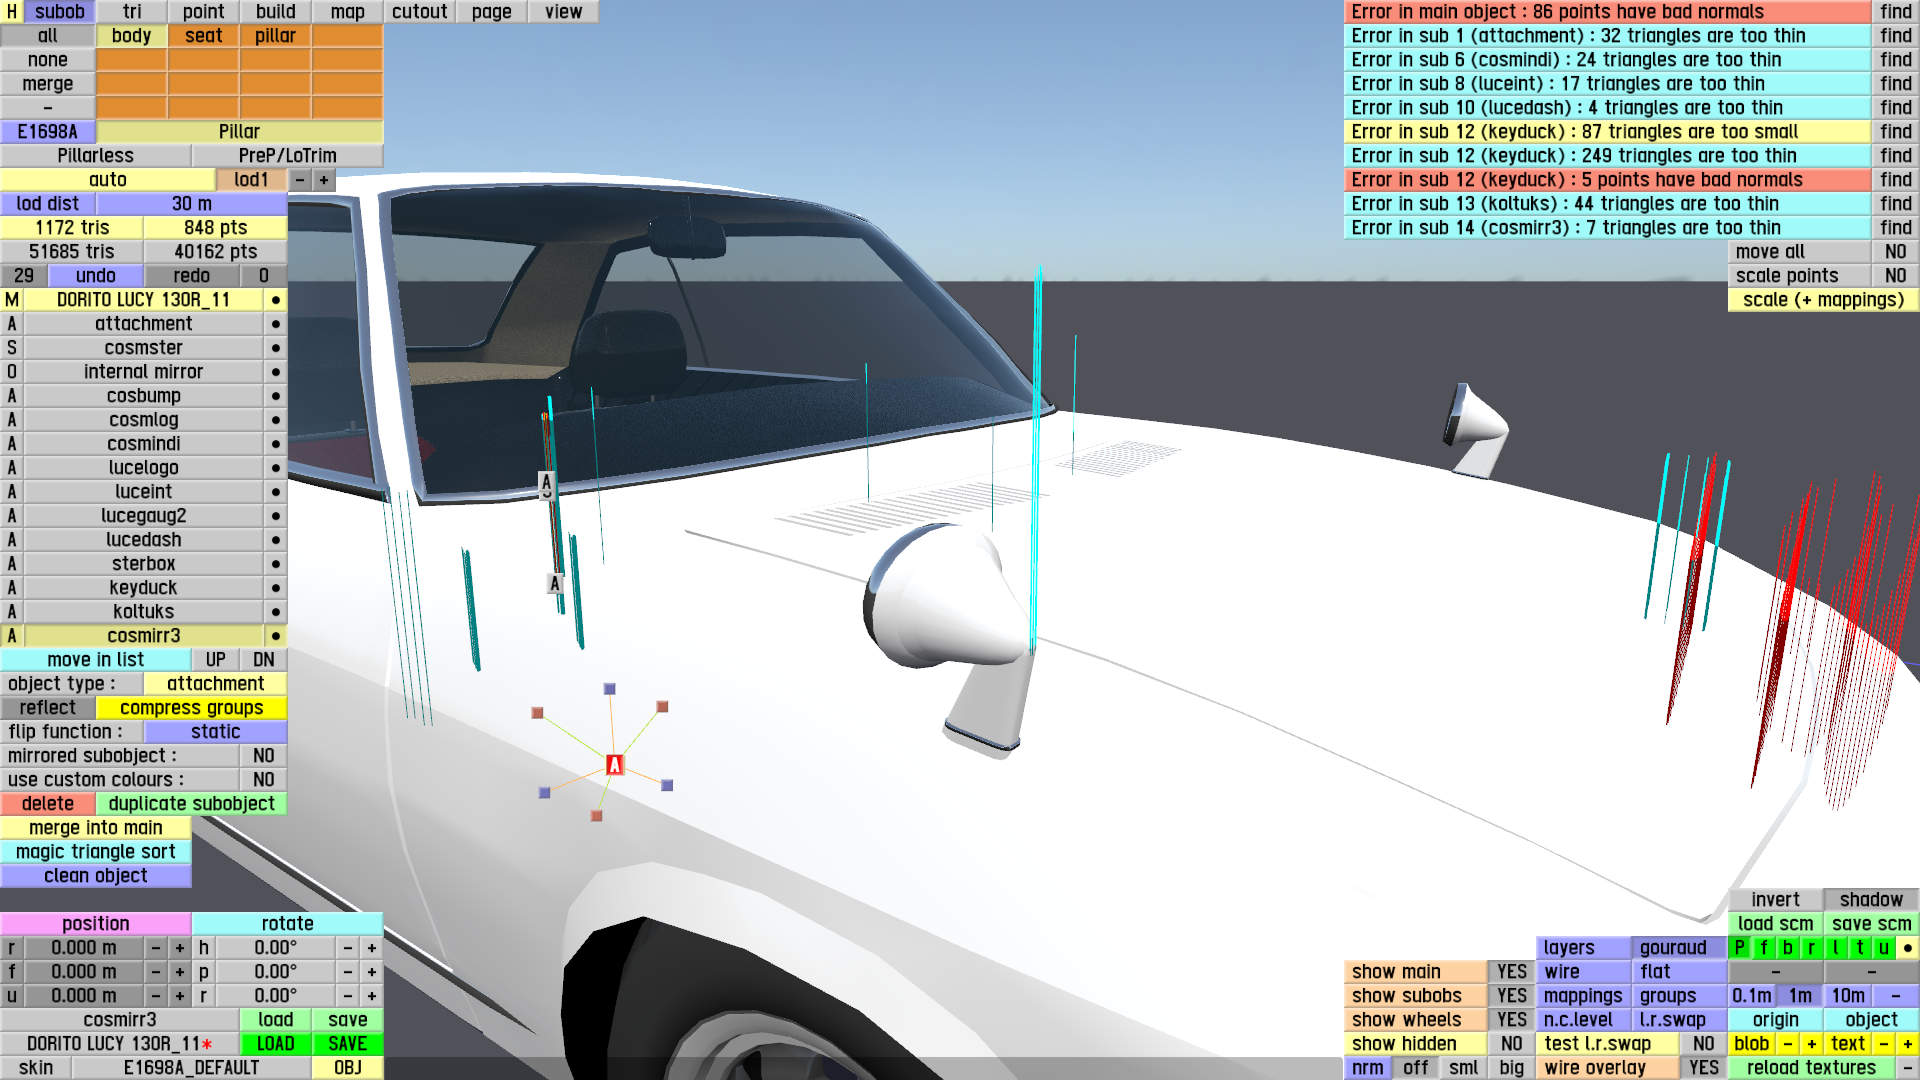Toggle show hidden NO setting
The height and width of the screenshot is (1080, 1920).
(x=1511, y=1043)
